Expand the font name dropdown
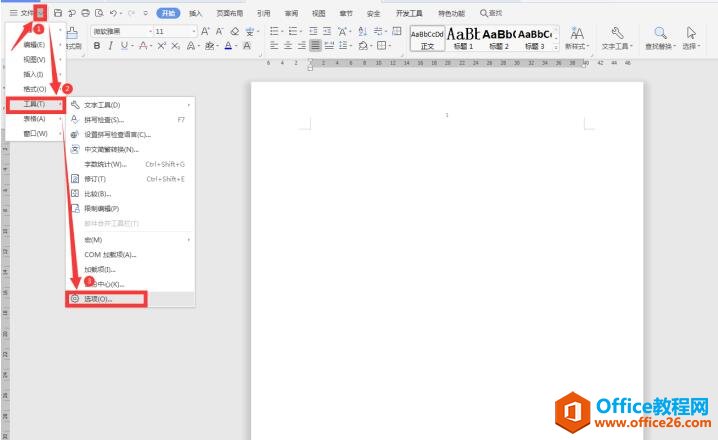The height and width of the screenshot is (440, 718). [x=150, y=31]
